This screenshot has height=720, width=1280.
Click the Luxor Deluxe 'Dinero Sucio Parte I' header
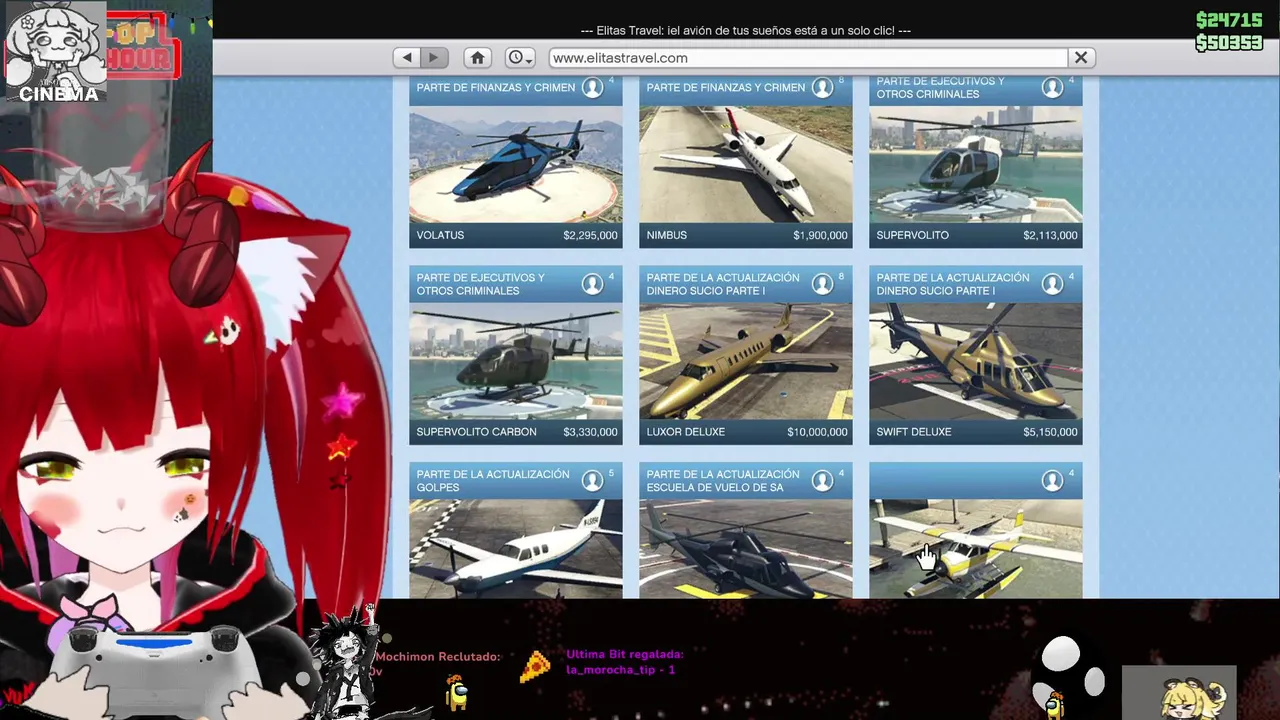tap(723, 284)
